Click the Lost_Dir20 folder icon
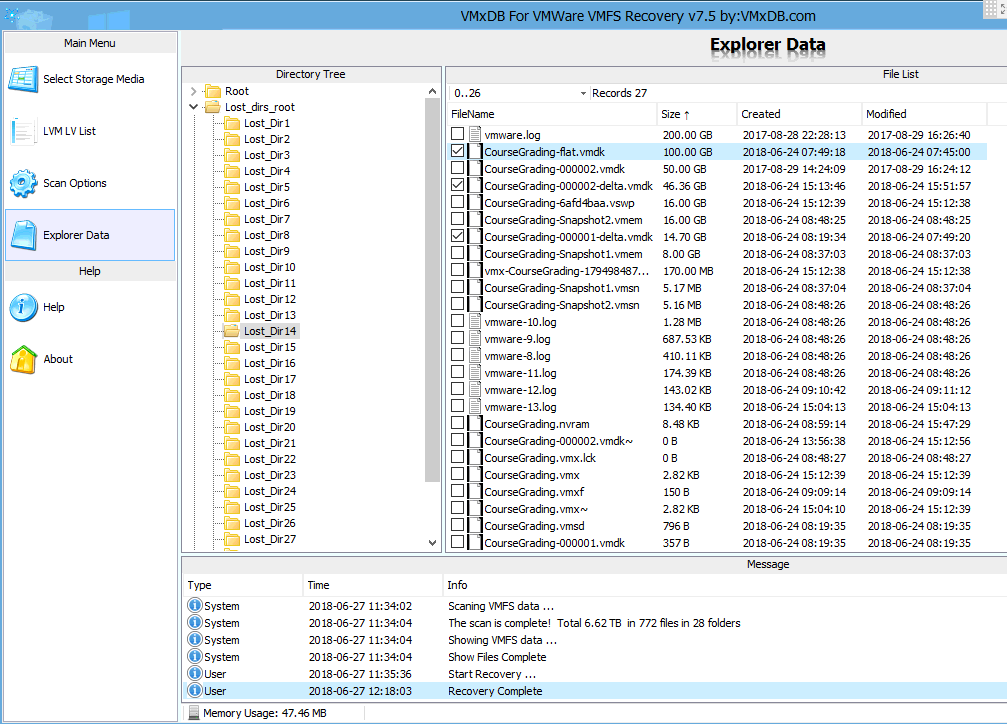The width and height of the screenshot is (1007, 724). [x=232, y=427]
